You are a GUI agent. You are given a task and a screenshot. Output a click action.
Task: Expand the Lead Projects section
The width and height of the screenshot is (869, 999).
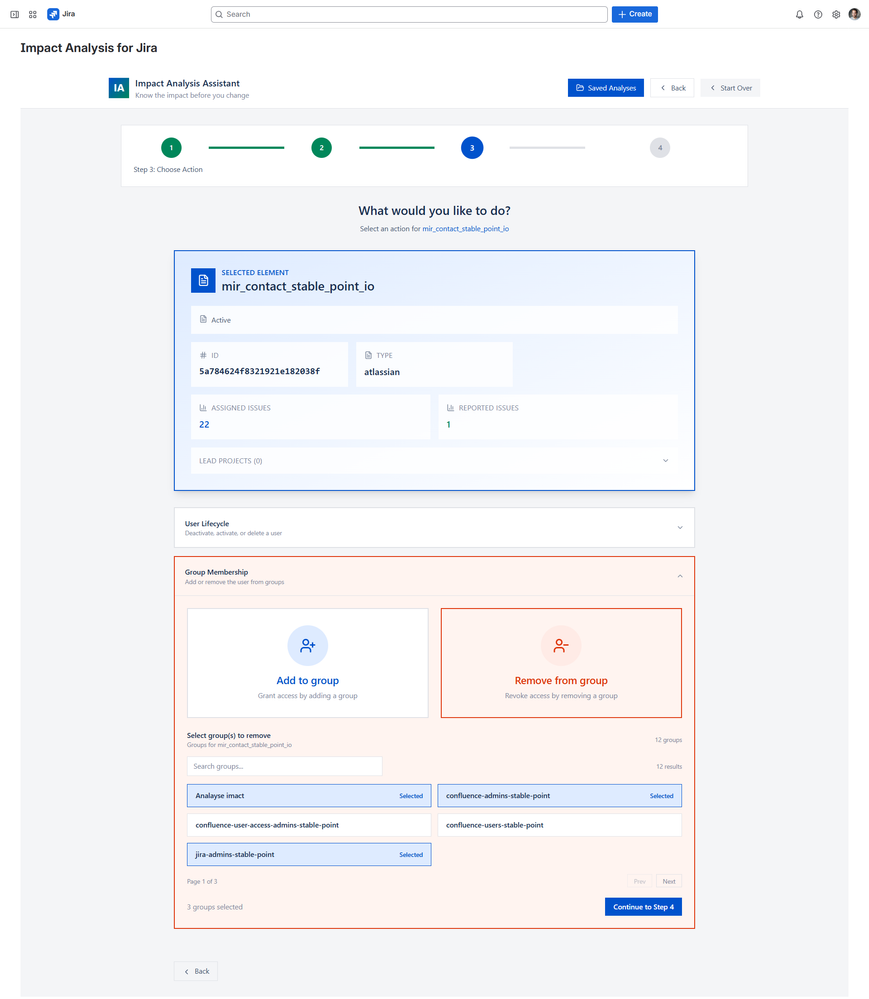[x=664, y=460]
